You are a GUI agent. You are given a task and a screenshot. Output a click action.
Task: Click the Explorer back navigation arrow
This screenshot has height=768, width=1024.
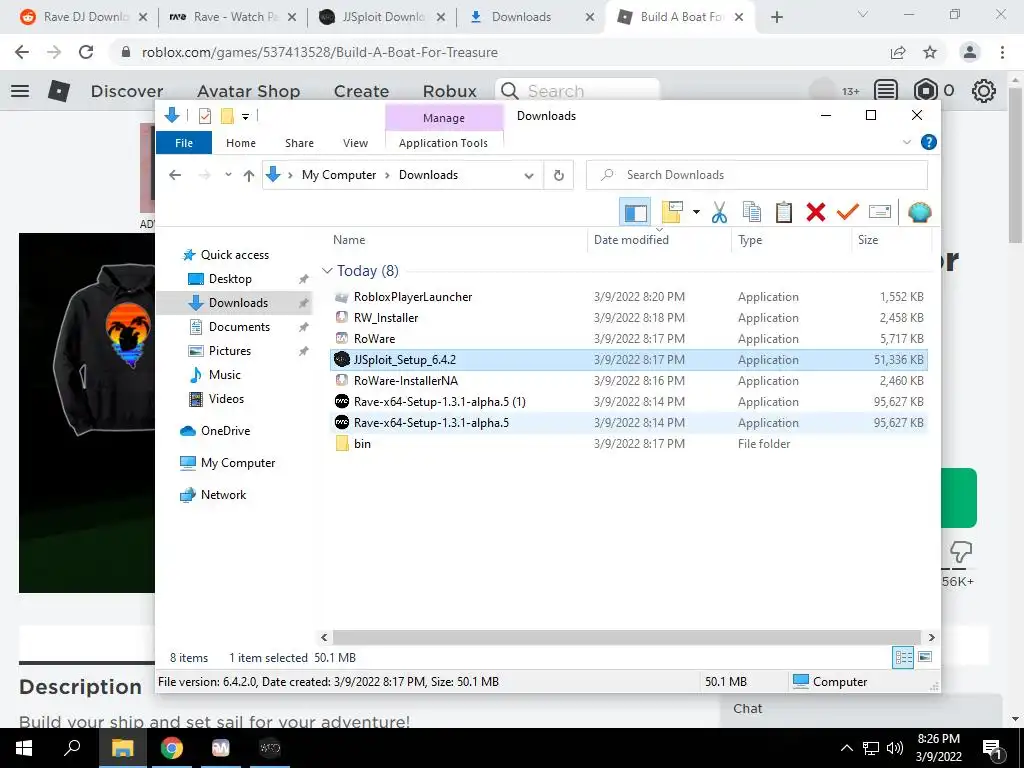[174, 175]
